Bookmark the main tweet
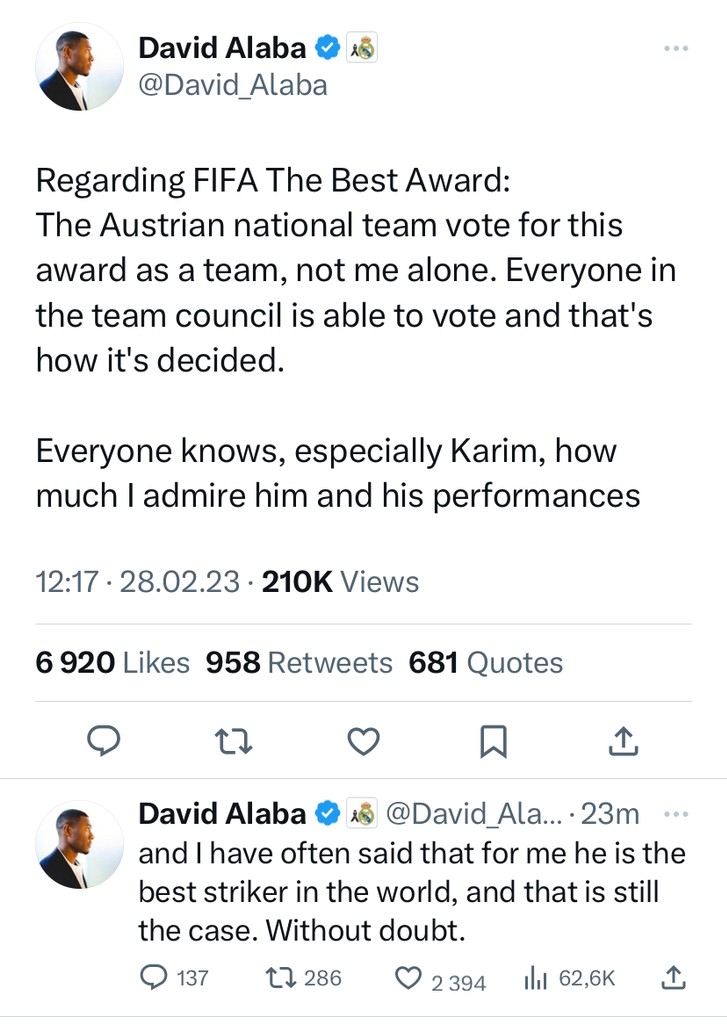 [494, 741]
